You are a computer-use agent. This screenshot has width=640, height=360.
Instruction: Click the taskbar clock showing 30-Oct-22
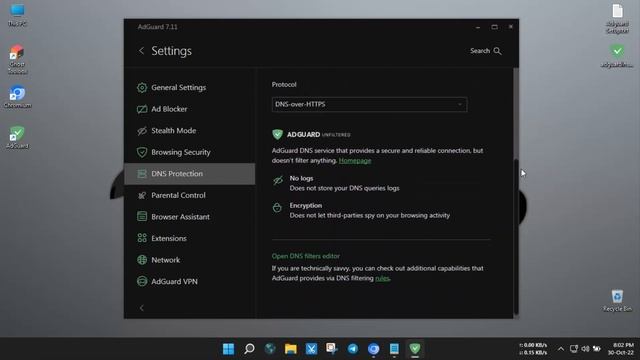click(x=620, y=349)
